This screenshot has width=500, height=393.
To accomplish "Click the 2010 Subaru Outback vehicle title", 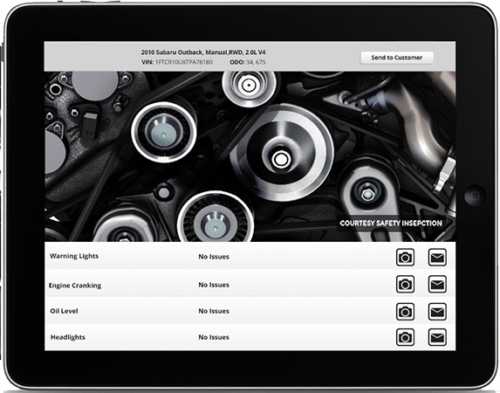I will 203,52.
